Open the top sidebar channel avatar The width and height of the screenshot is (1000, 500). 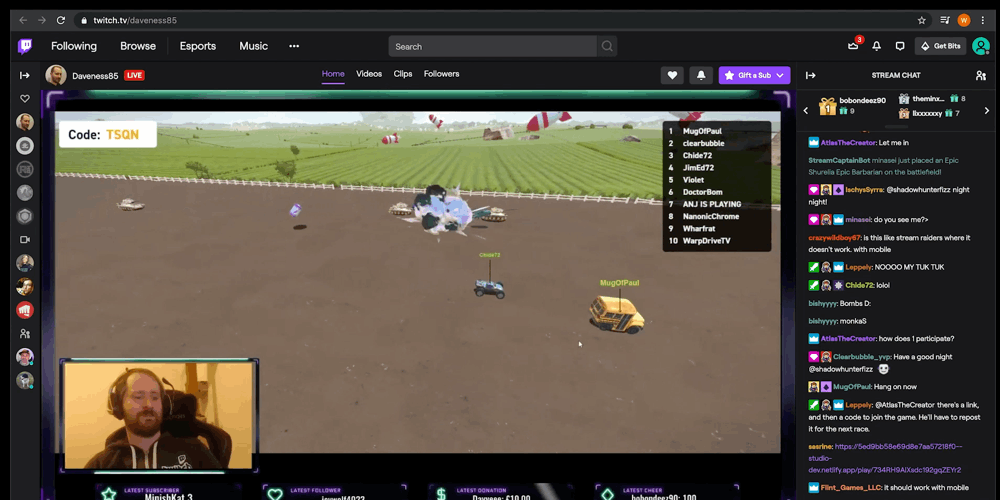point(25,122)
